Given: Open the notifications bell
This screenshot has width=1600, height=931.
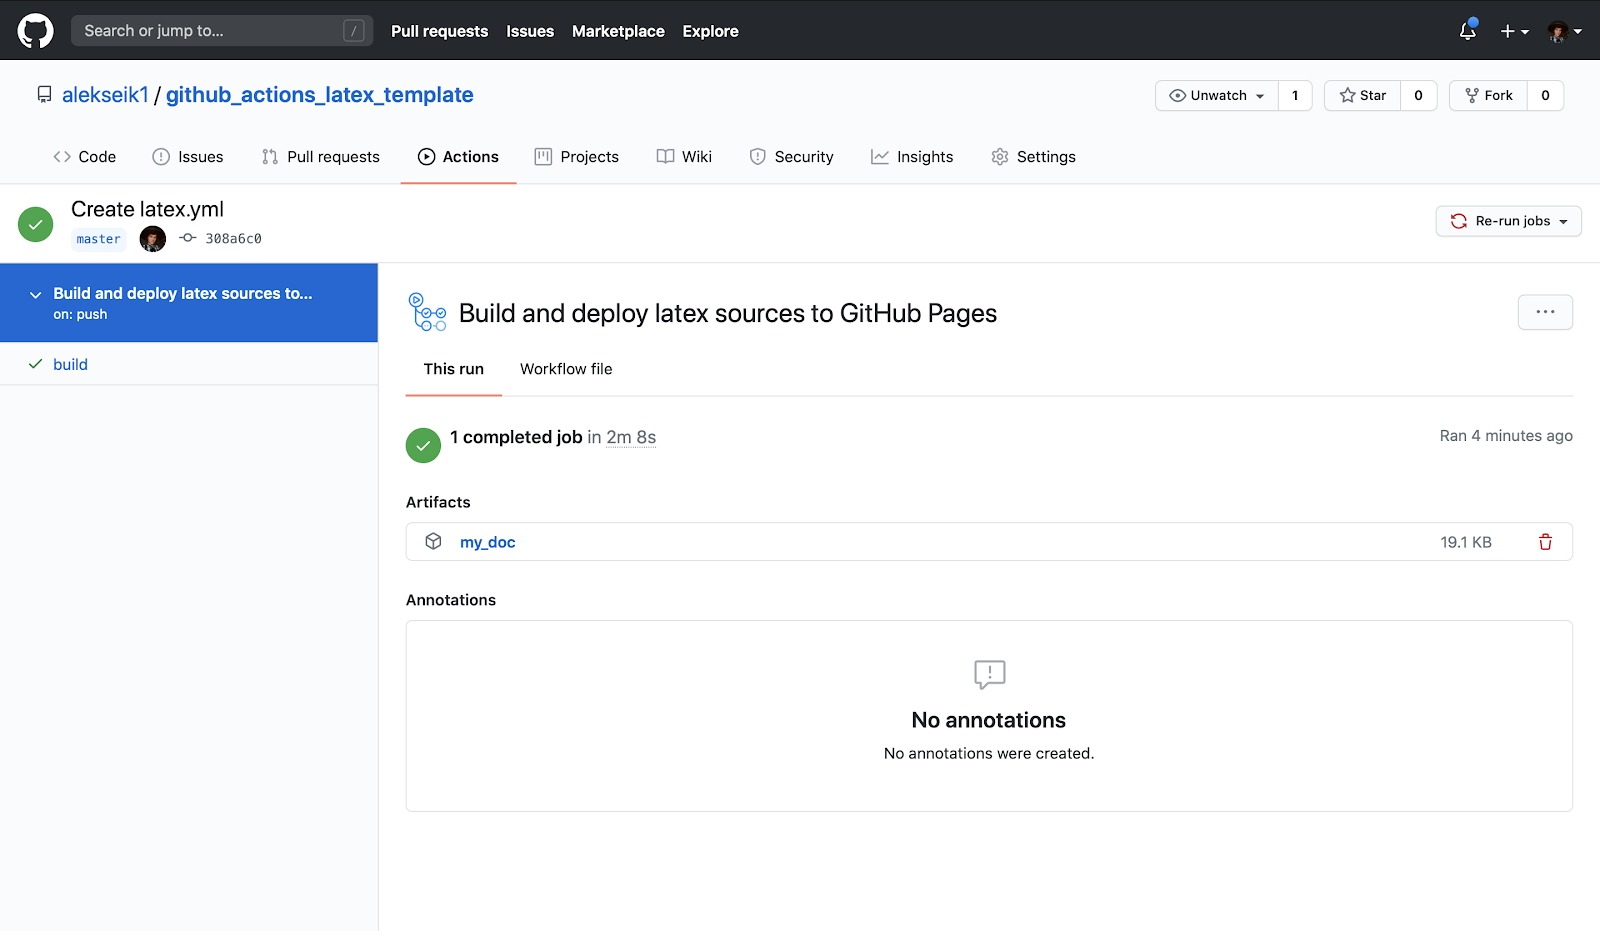Looking at the screenshot, I should (x=1467, y=31).
